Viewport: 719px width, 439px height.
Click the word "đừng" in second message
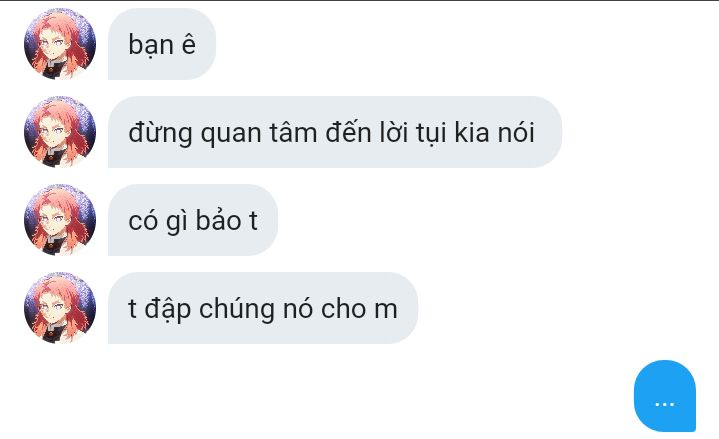(x=160, y=134)
